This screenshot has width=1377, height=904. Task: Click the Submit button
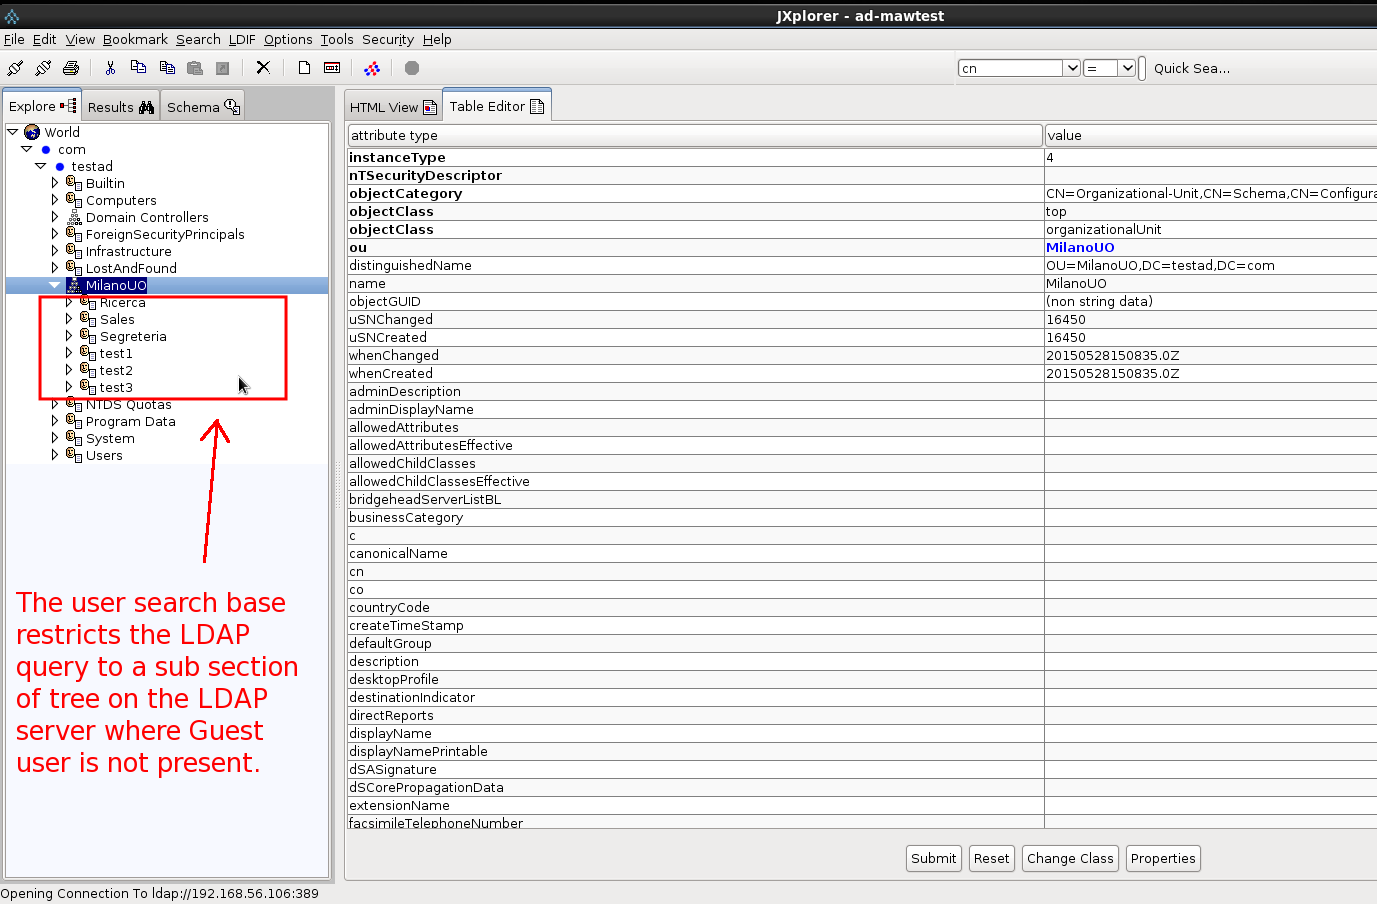coord(934,858)
